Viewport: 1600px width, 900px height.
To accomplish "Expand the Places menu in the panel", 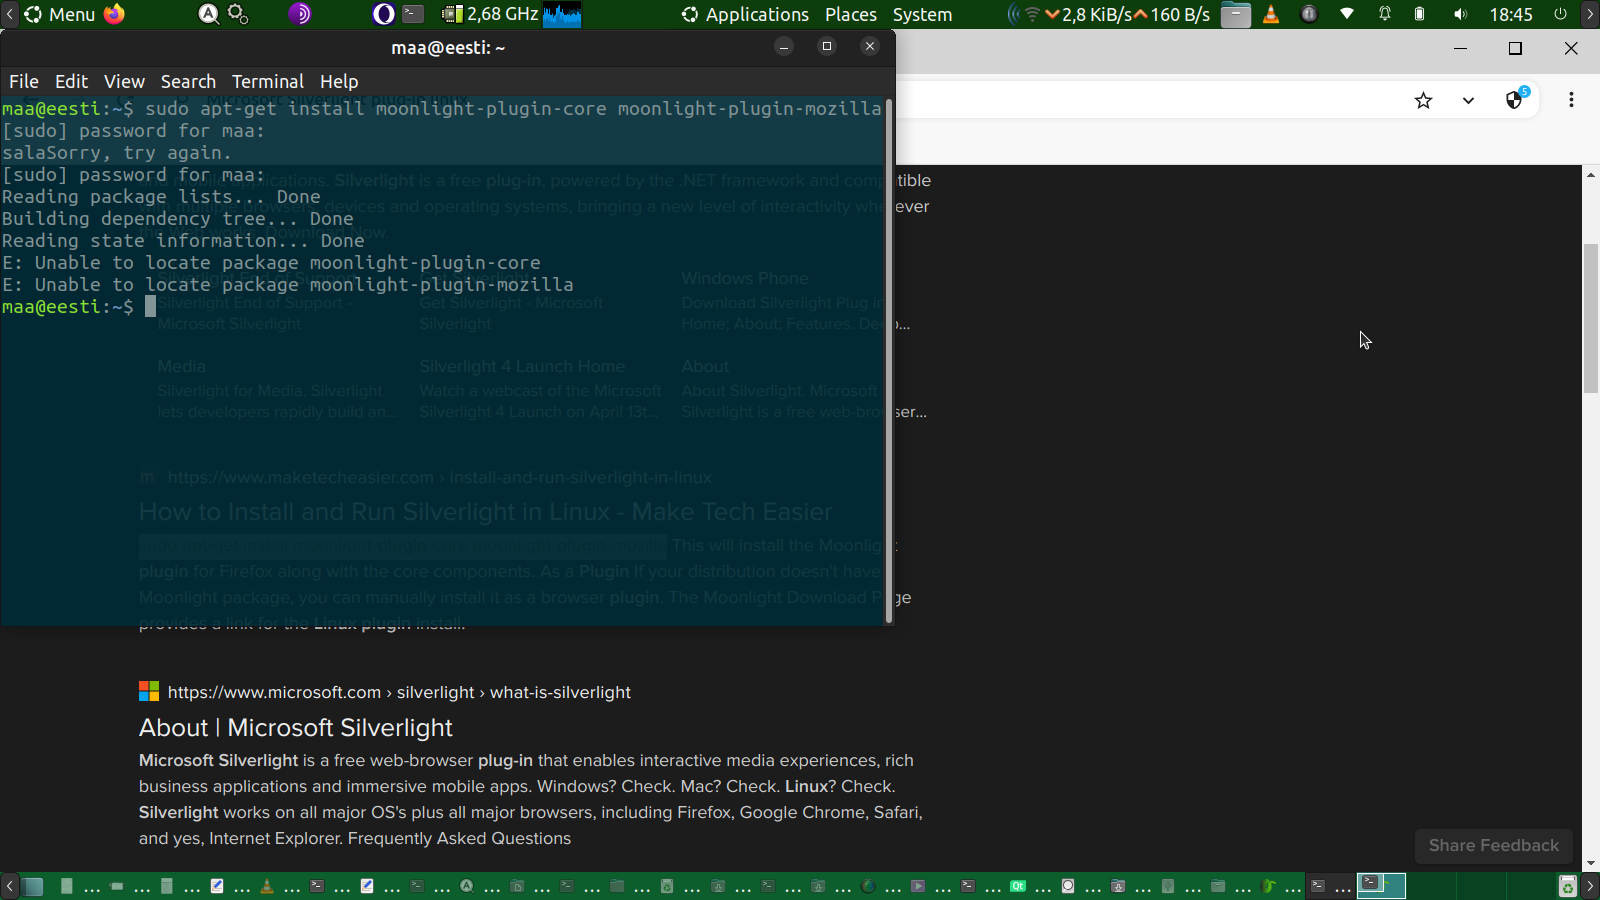I will [850, 14].
